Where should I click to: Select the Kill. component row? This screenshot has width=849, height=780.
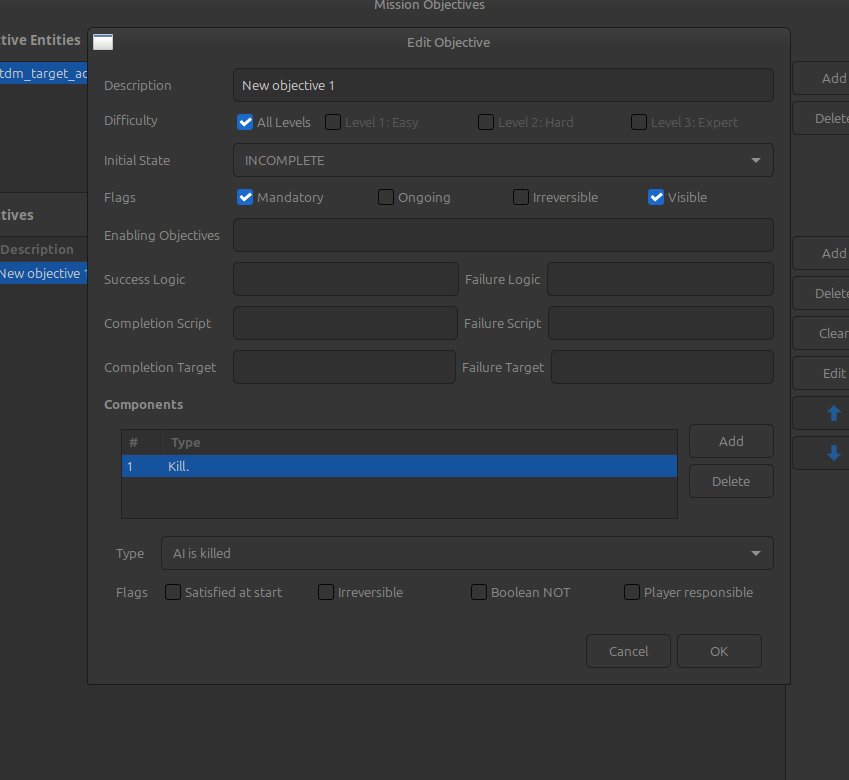(x=399, y=466)
